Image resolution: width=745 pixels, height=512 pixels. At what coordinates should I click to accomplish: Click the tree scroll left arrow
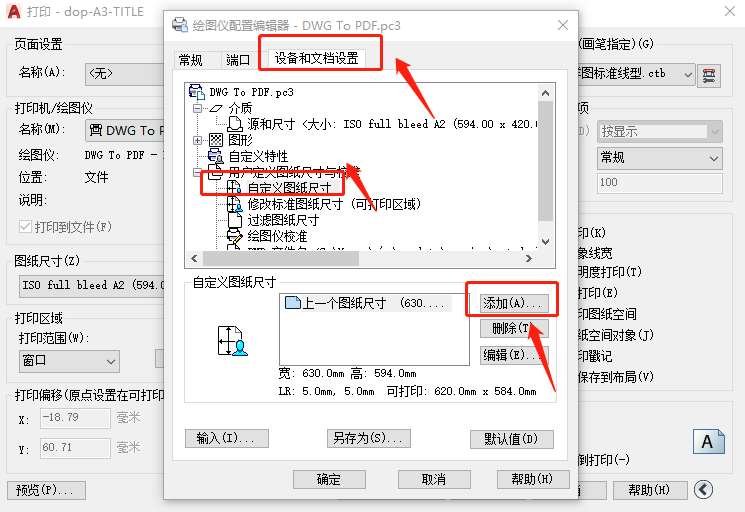pos(194,259)
